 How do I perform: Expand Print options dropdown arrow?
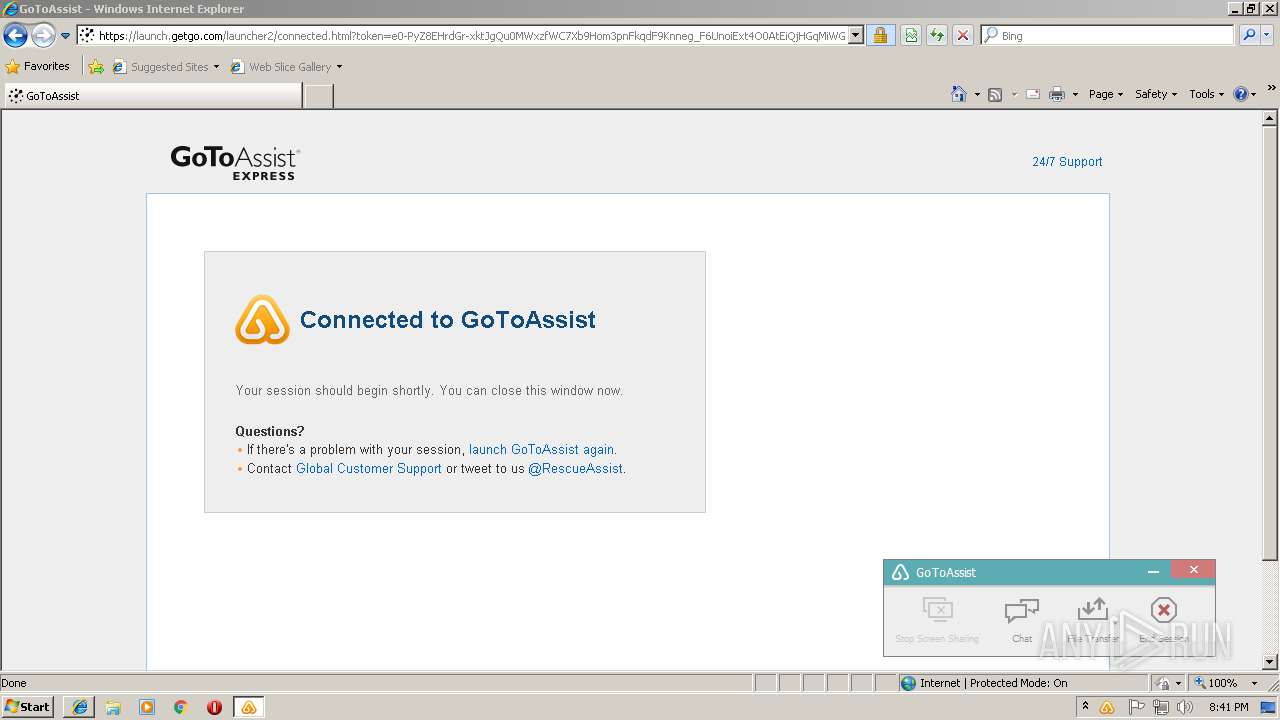(x=1075, y=94)
